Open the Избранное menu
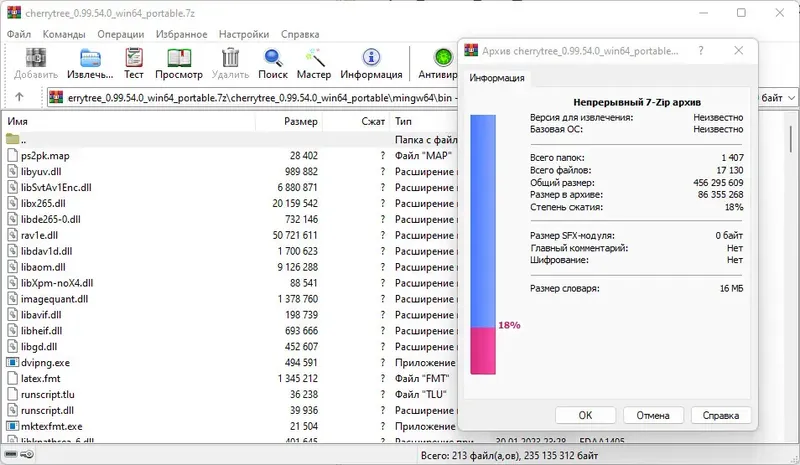800x465 pixels. pyautogui.click(x=182, y=34)
